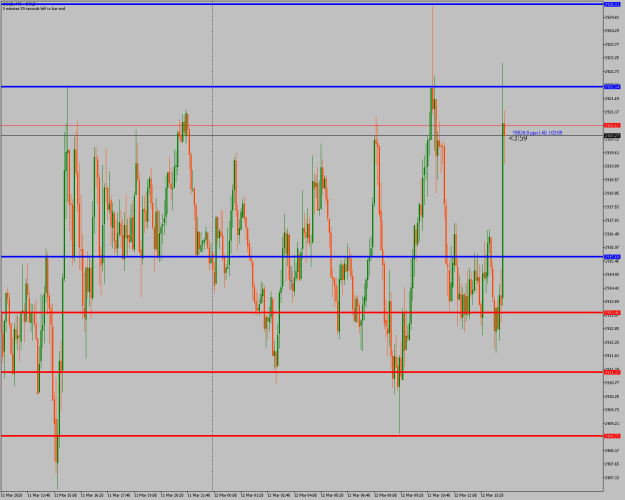Viewport: 625px width, 500px height.
Task: Click the 2923.77 price scale value
Action: 612,44
